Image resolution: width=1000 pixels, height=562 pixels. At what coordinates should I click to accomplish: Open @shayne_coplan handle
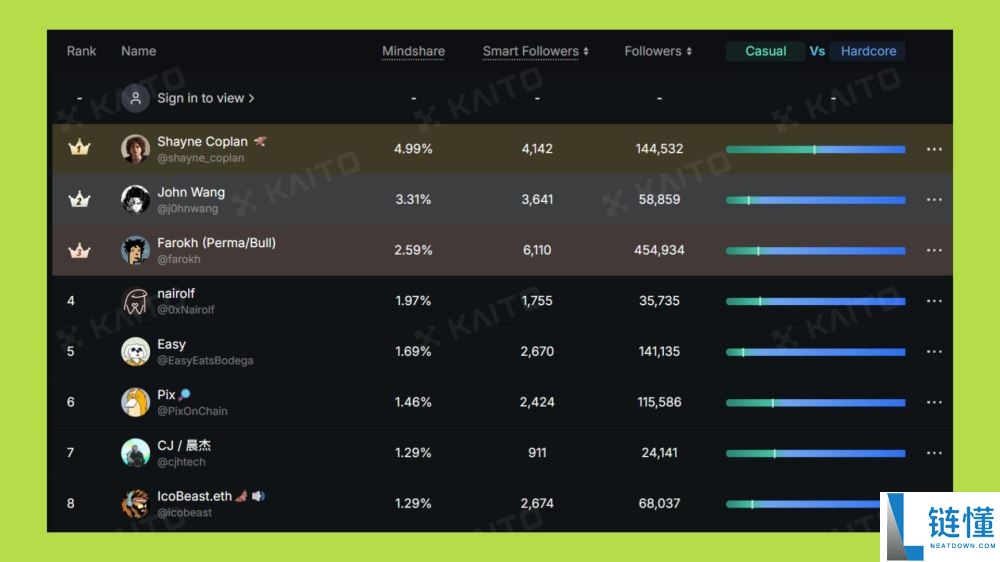point(200,158)
